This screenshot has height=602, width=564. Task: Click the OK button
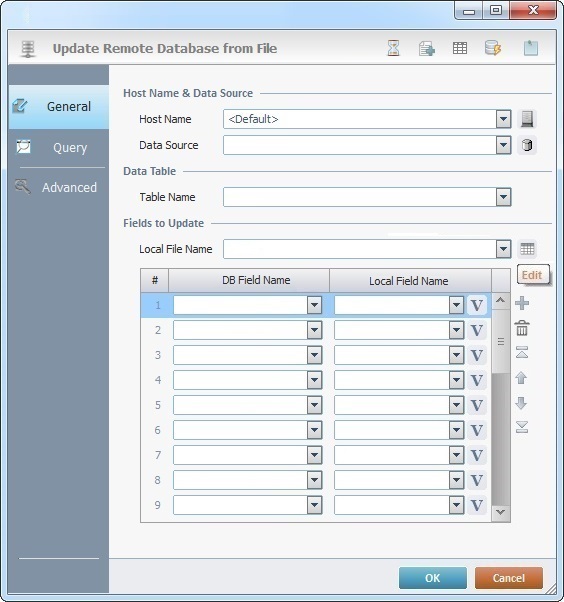point(433,578)
